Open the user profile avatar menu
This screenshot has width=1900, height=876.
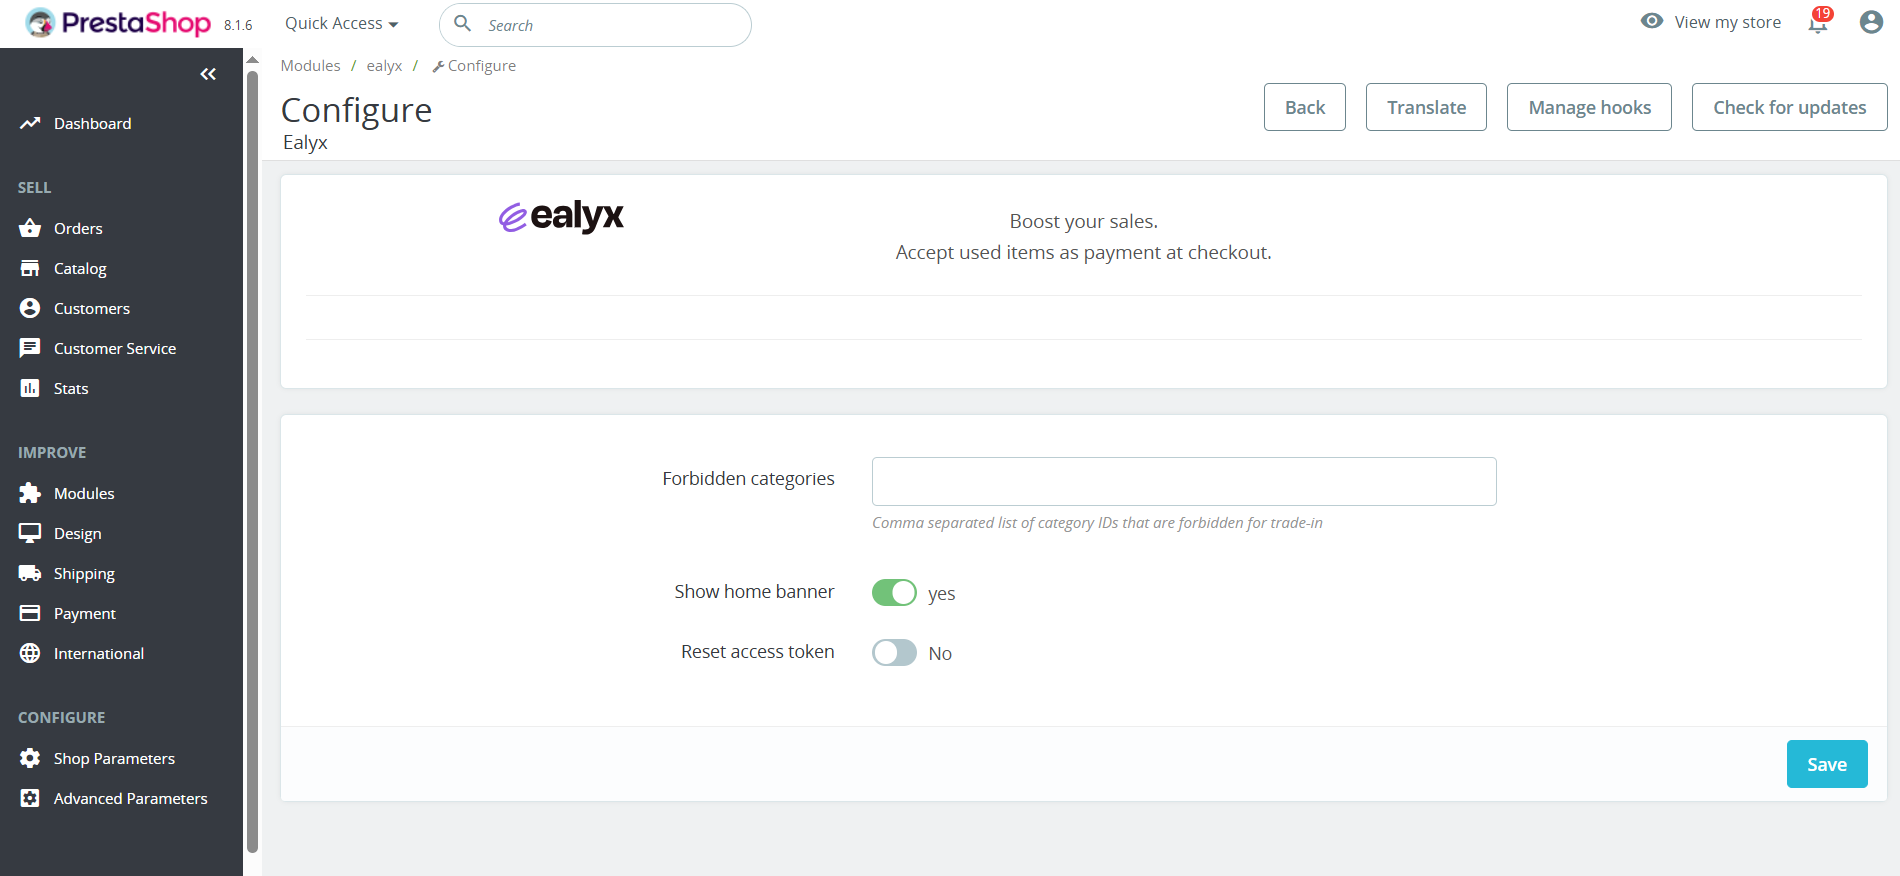[1871, 22]
